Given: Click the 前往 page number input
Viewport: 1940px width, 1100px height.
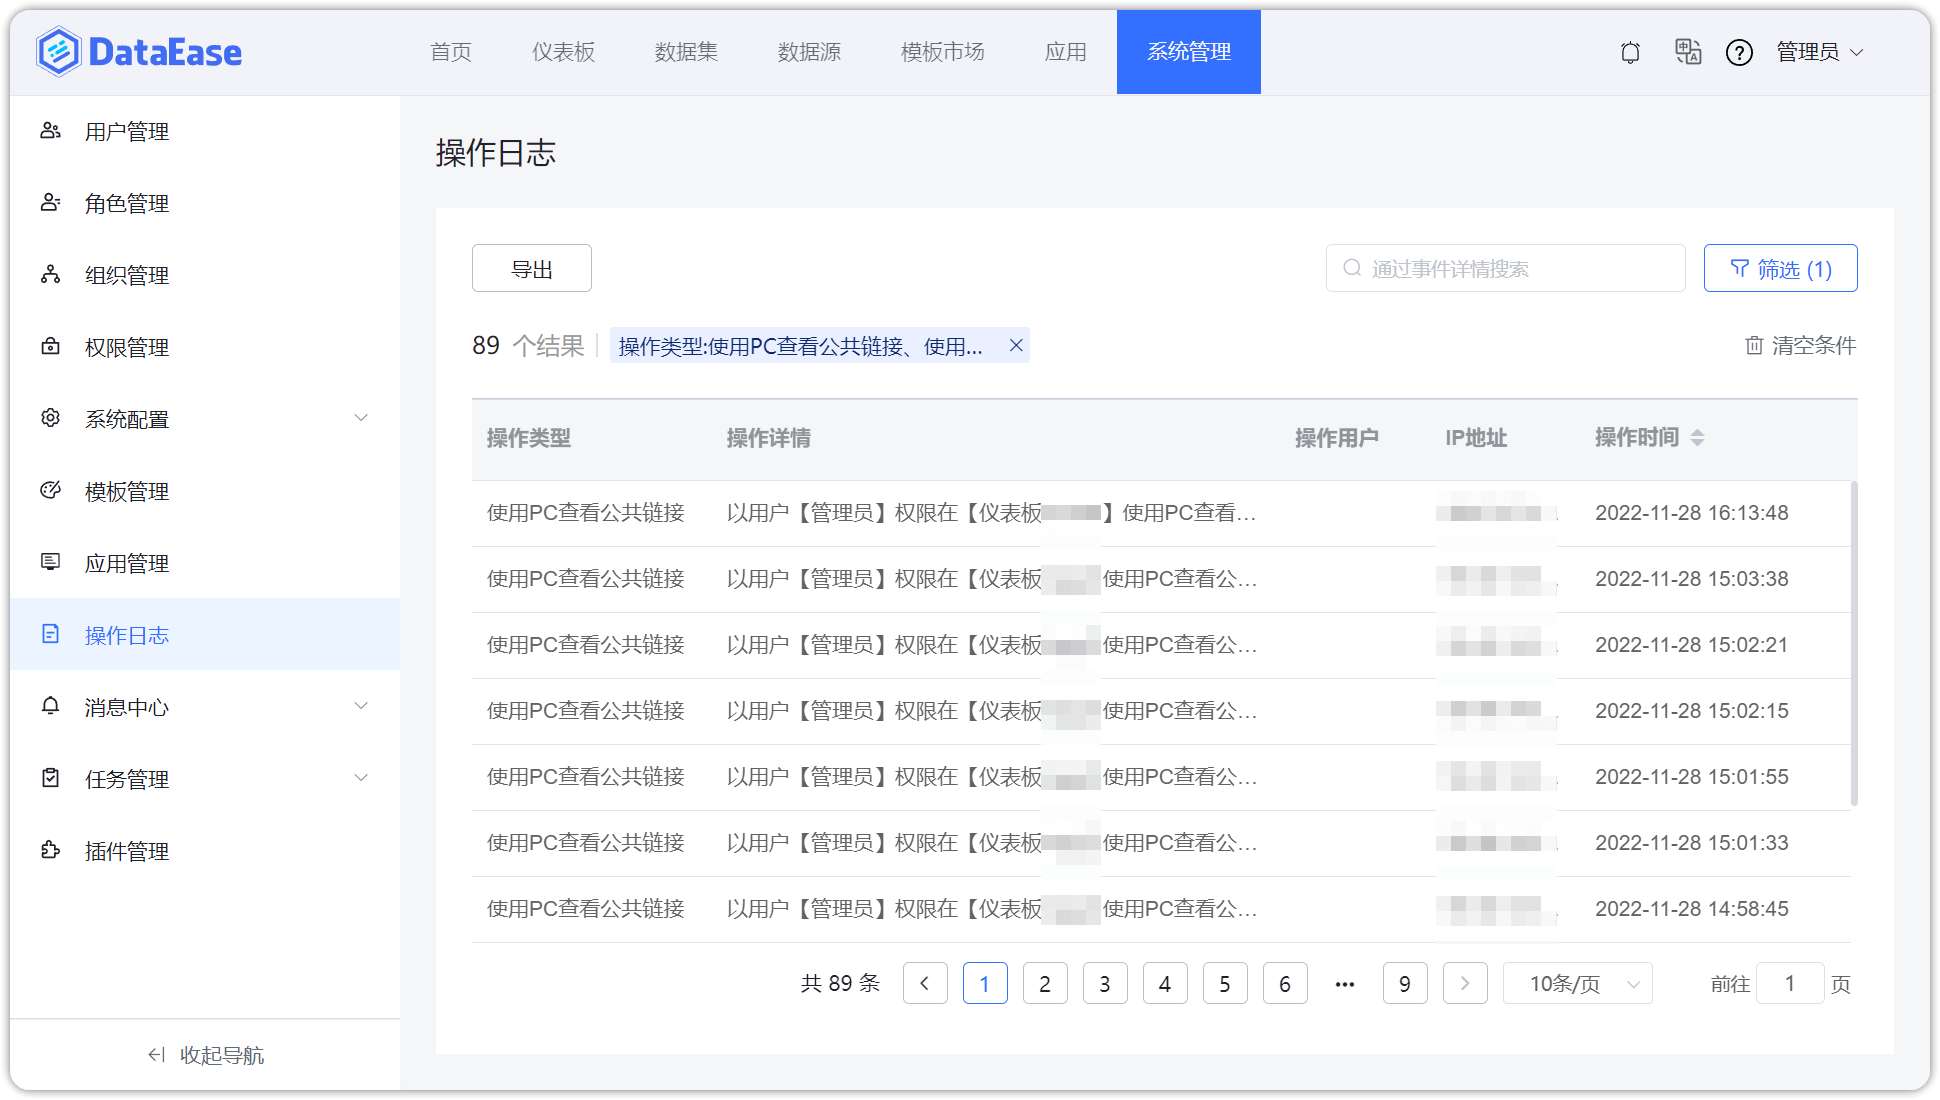Looking at the screenshot, I should coord(1790,984).
